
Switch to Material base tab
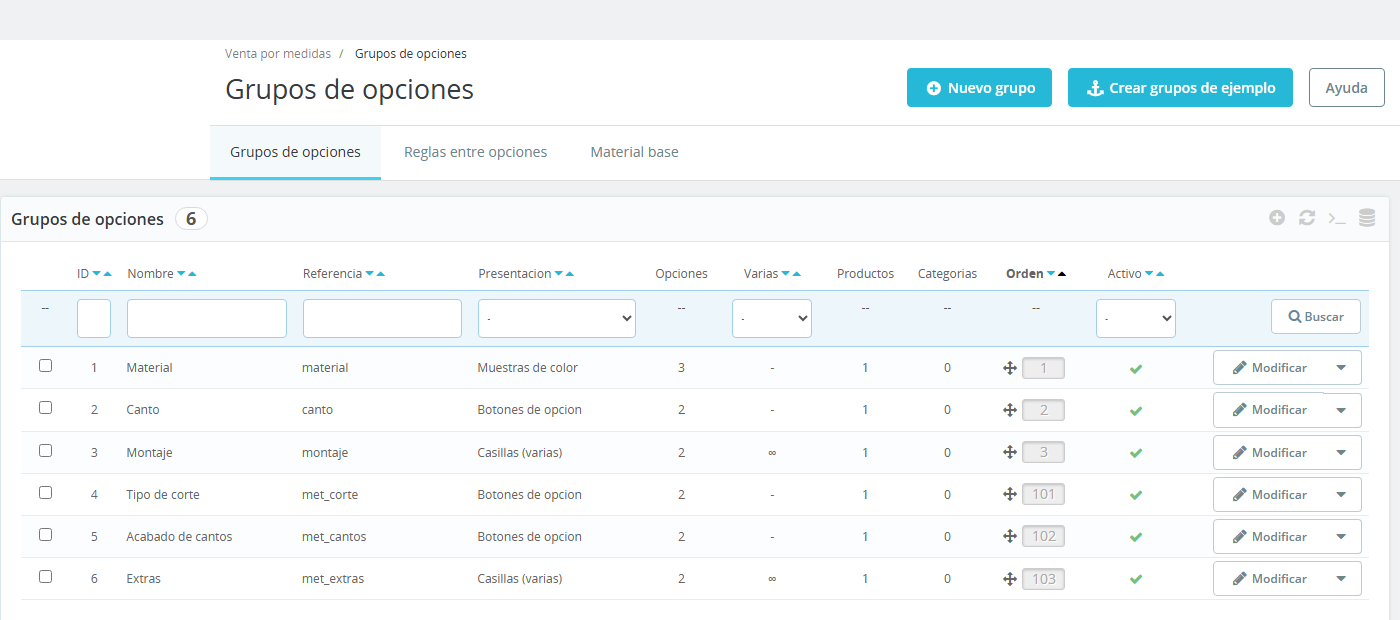634,152
